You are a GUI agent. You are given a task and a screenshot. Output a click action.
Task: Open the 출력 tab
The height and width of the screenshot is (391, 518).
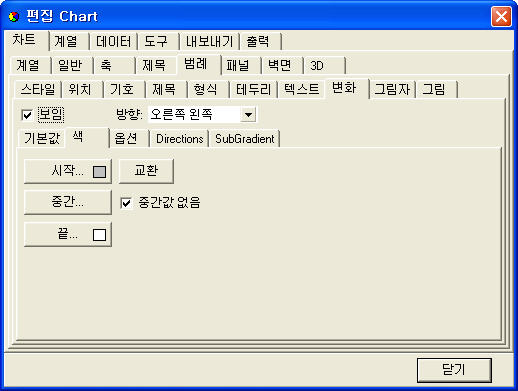[x=261, y=41]
